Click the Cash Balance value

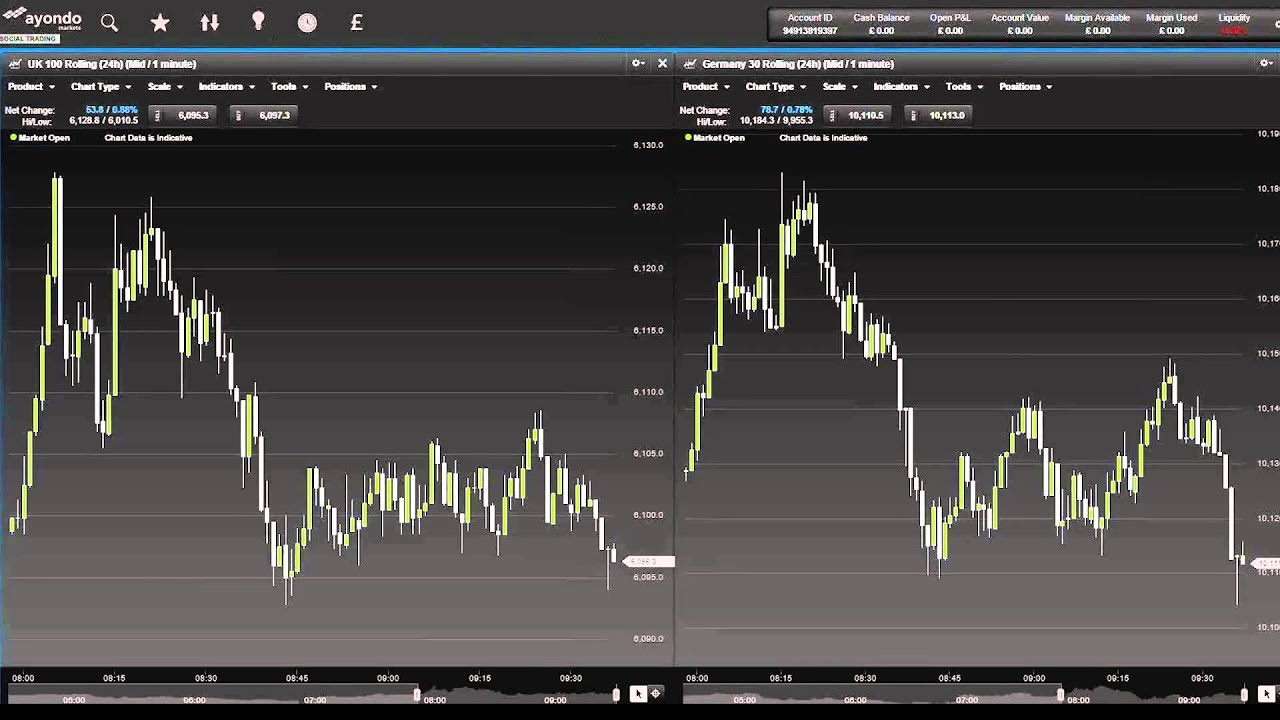click(881, 31)
